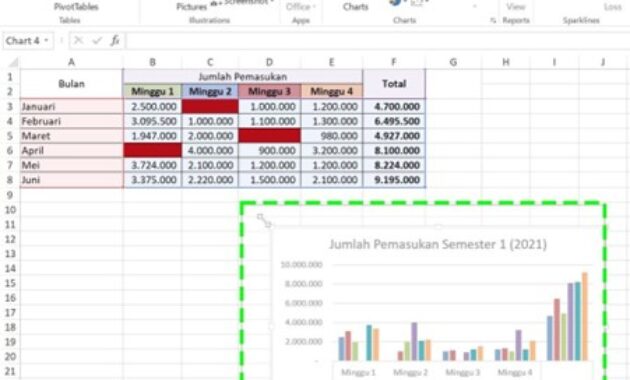Select column B header
630x380 pixels.
point(152,62)
